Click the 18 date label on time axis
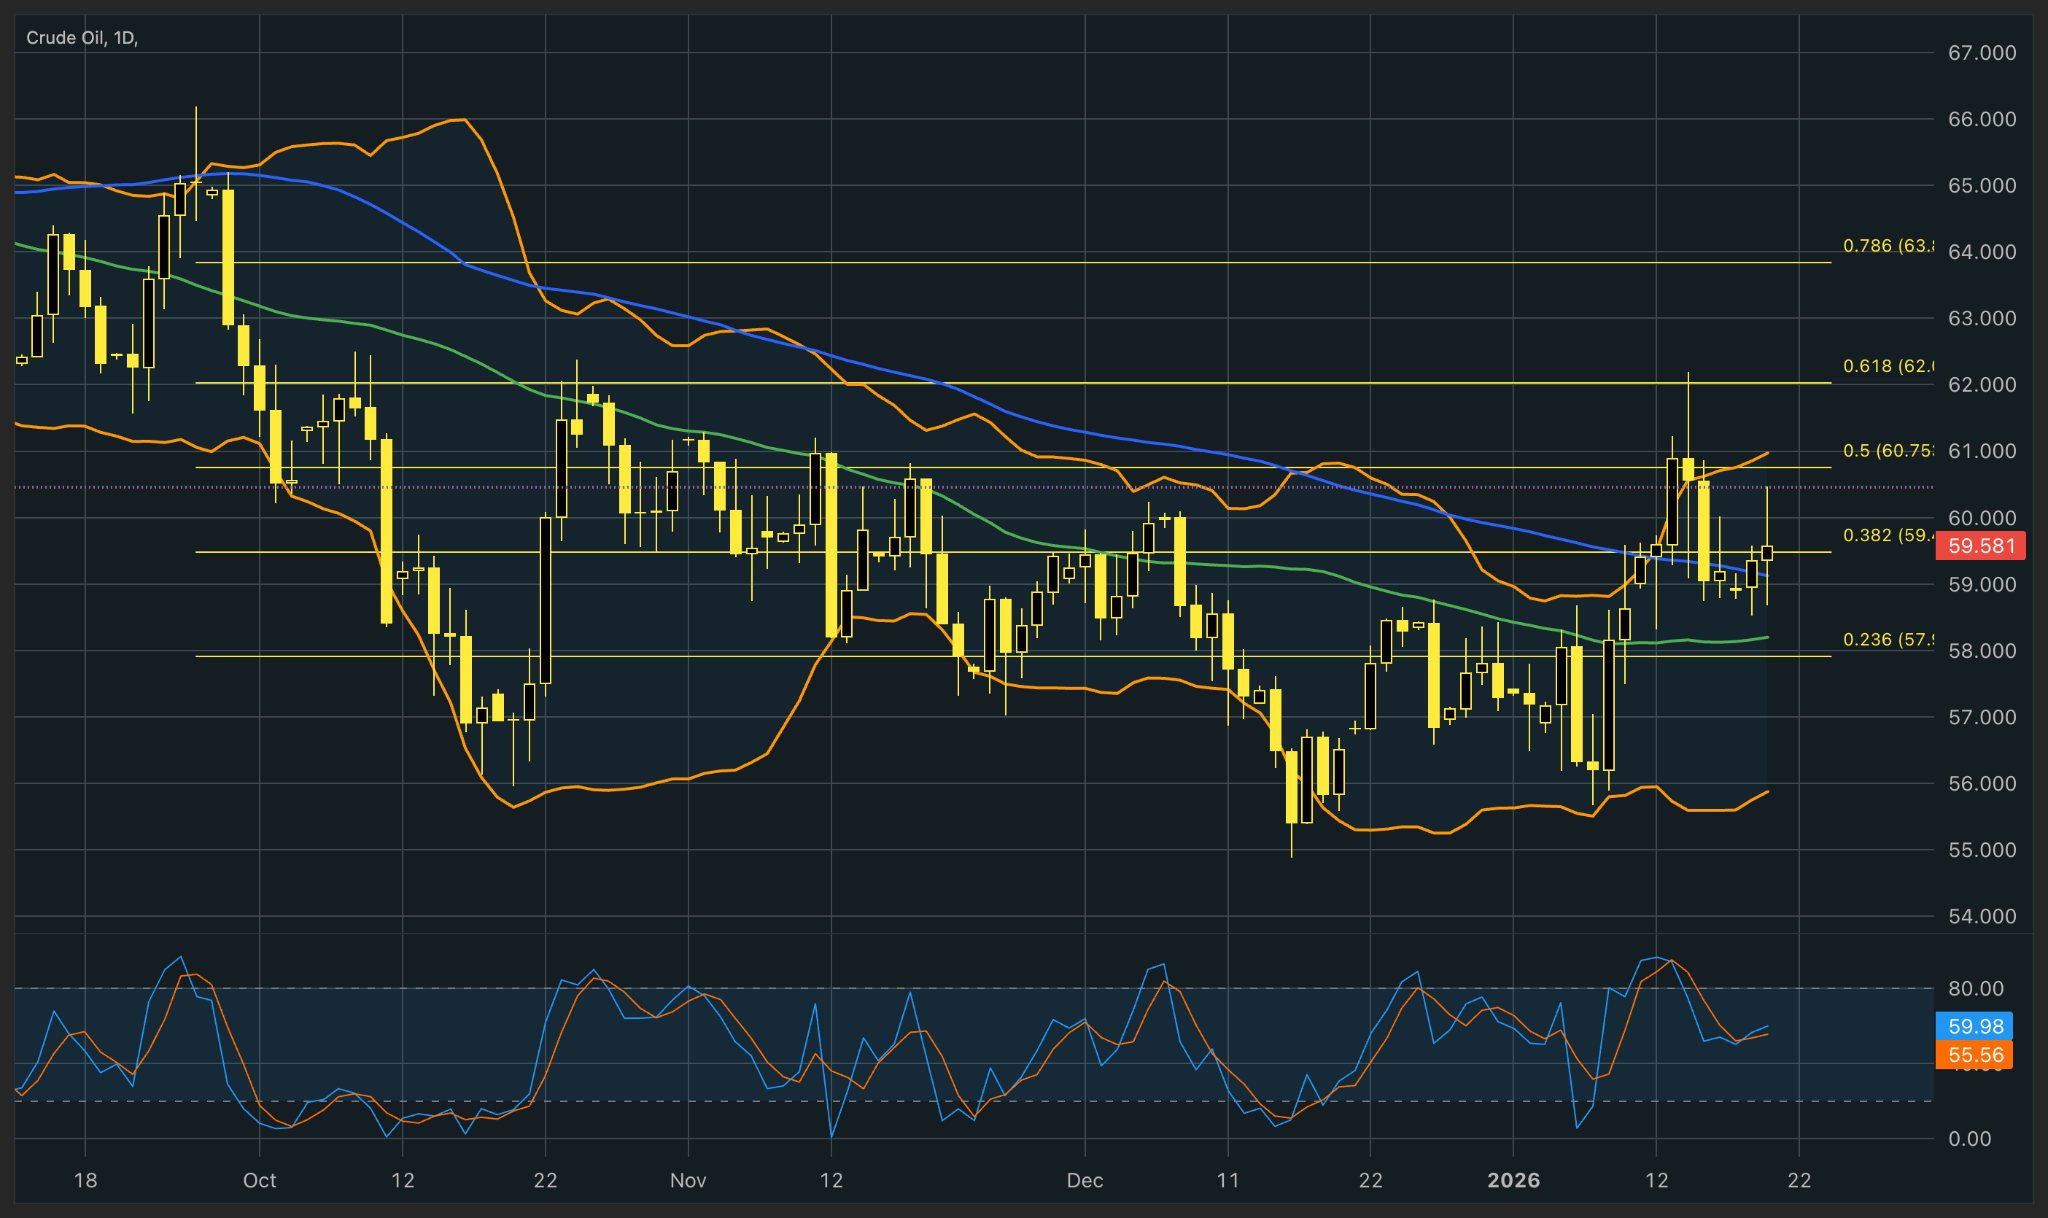The height and width of the screenshot is (1218, 2048). [86, 1180]
